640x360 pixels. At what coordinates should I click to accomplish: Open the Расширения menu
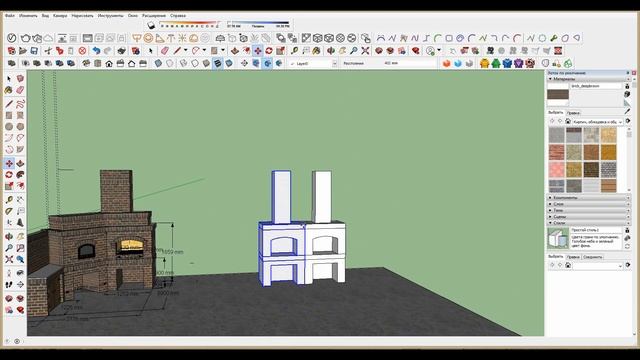click(x=154, y=16)
